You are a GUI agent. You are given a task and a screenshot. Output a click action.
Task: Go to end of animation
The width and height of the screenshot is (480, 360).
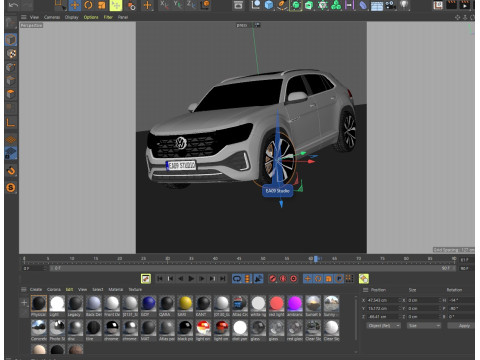(x=223, y=279)
